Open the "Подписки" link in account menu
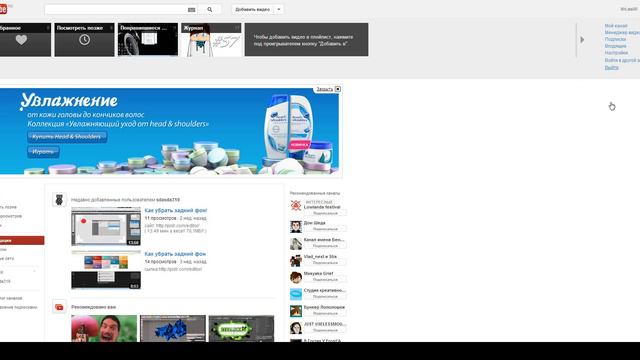This screenshot has width=640, height=360. (x=615, y=39)
